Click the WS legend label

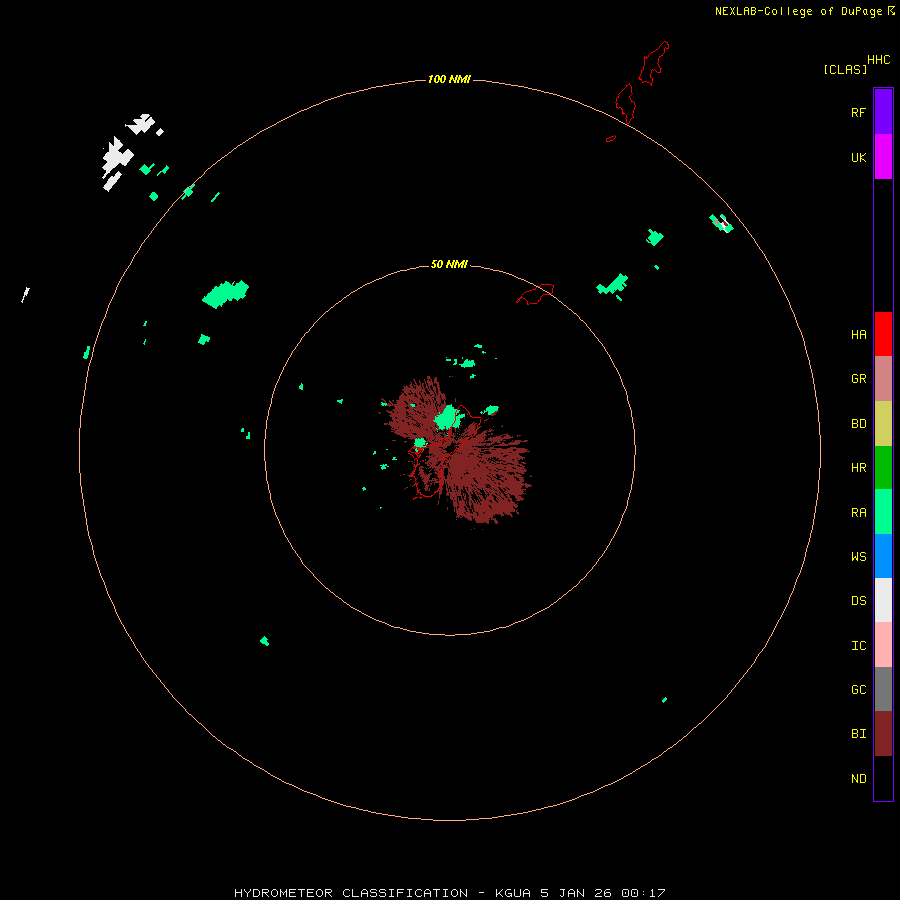[859, 557]
